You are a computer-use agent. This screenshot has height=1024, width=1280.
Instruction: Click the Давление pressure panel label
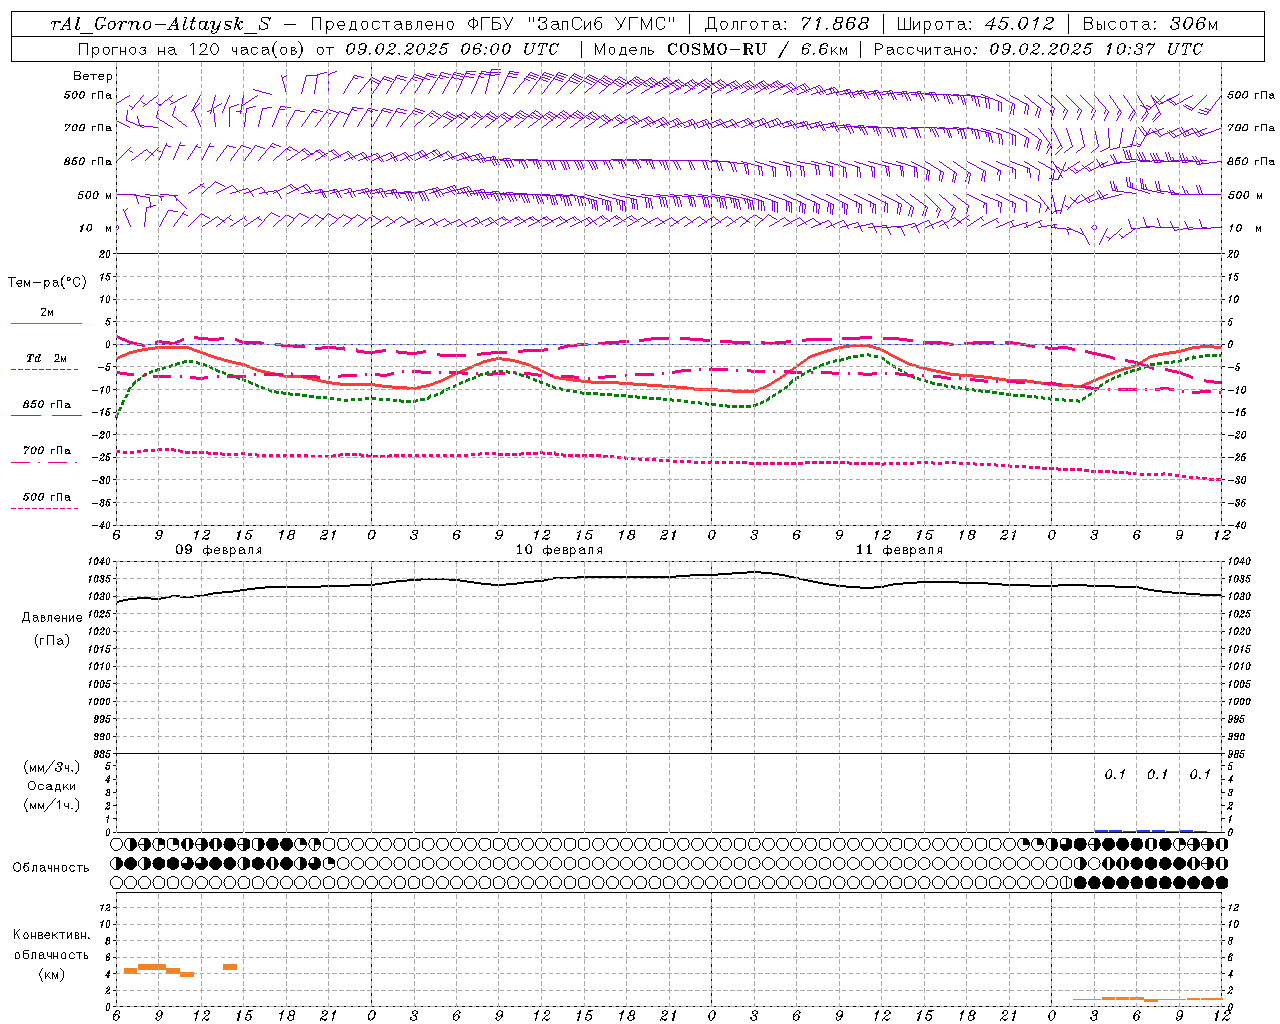[52, 618]
